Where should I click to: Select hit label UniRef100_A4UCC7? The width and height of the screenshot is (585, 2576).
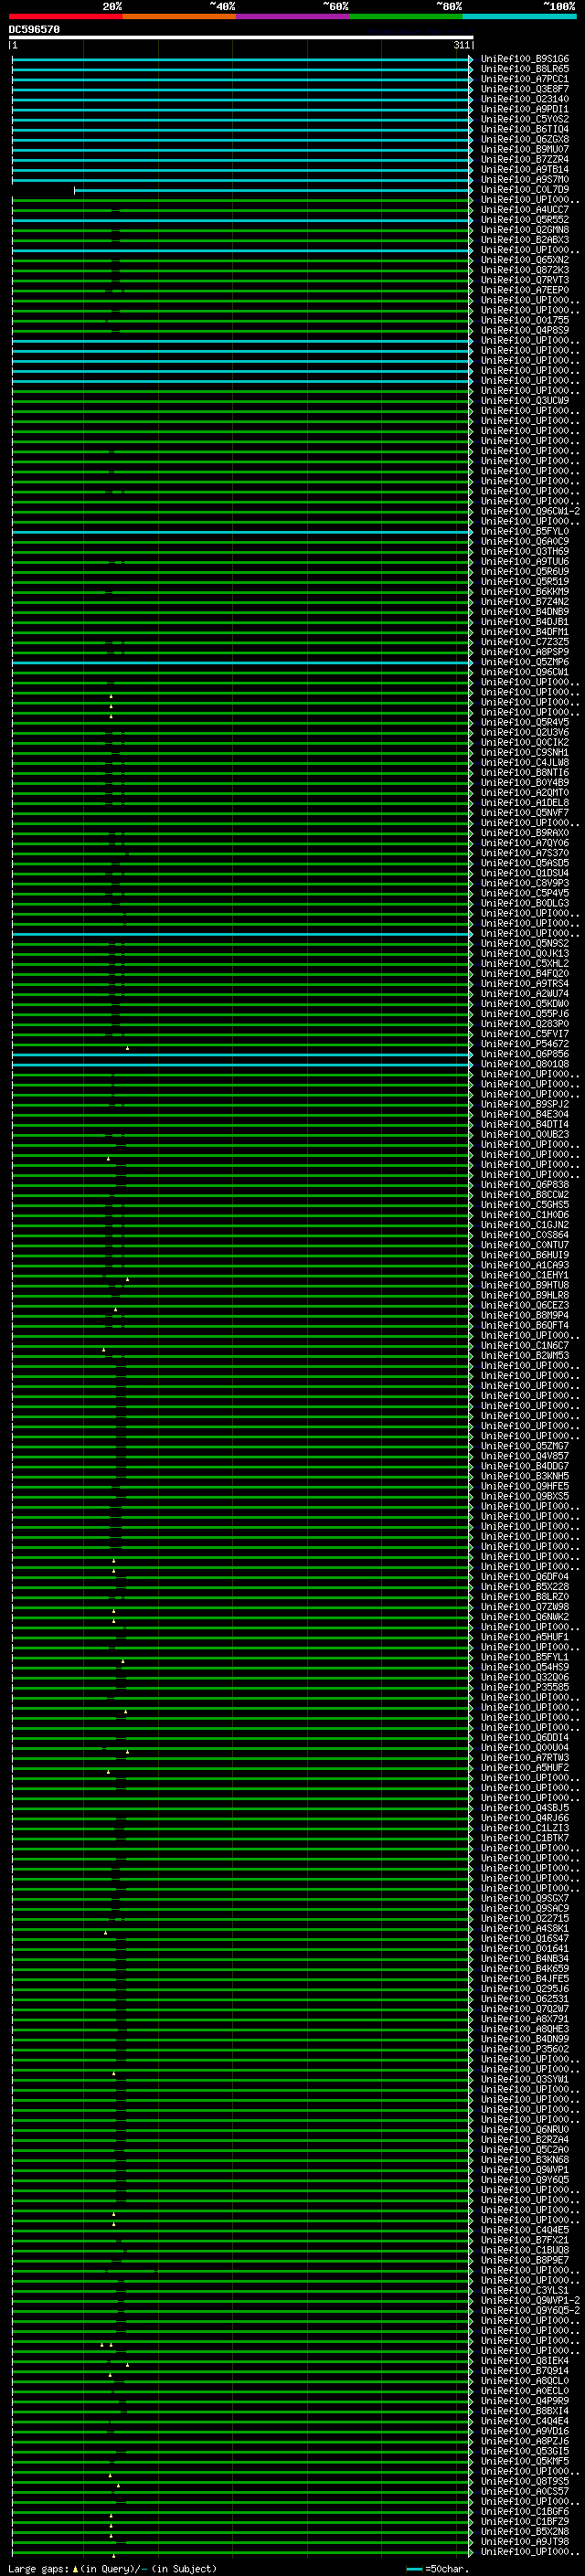524,210
